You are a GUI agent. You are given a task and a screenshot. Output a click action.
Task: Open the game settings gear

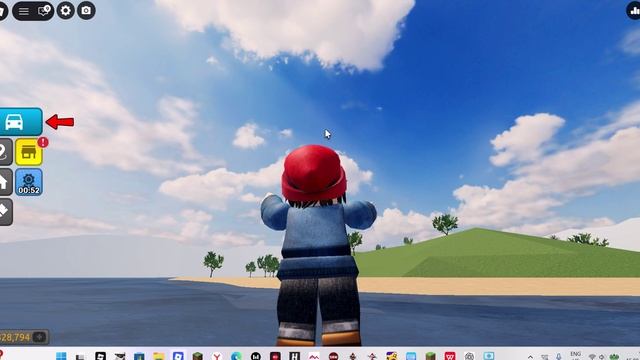pos(65,11)
